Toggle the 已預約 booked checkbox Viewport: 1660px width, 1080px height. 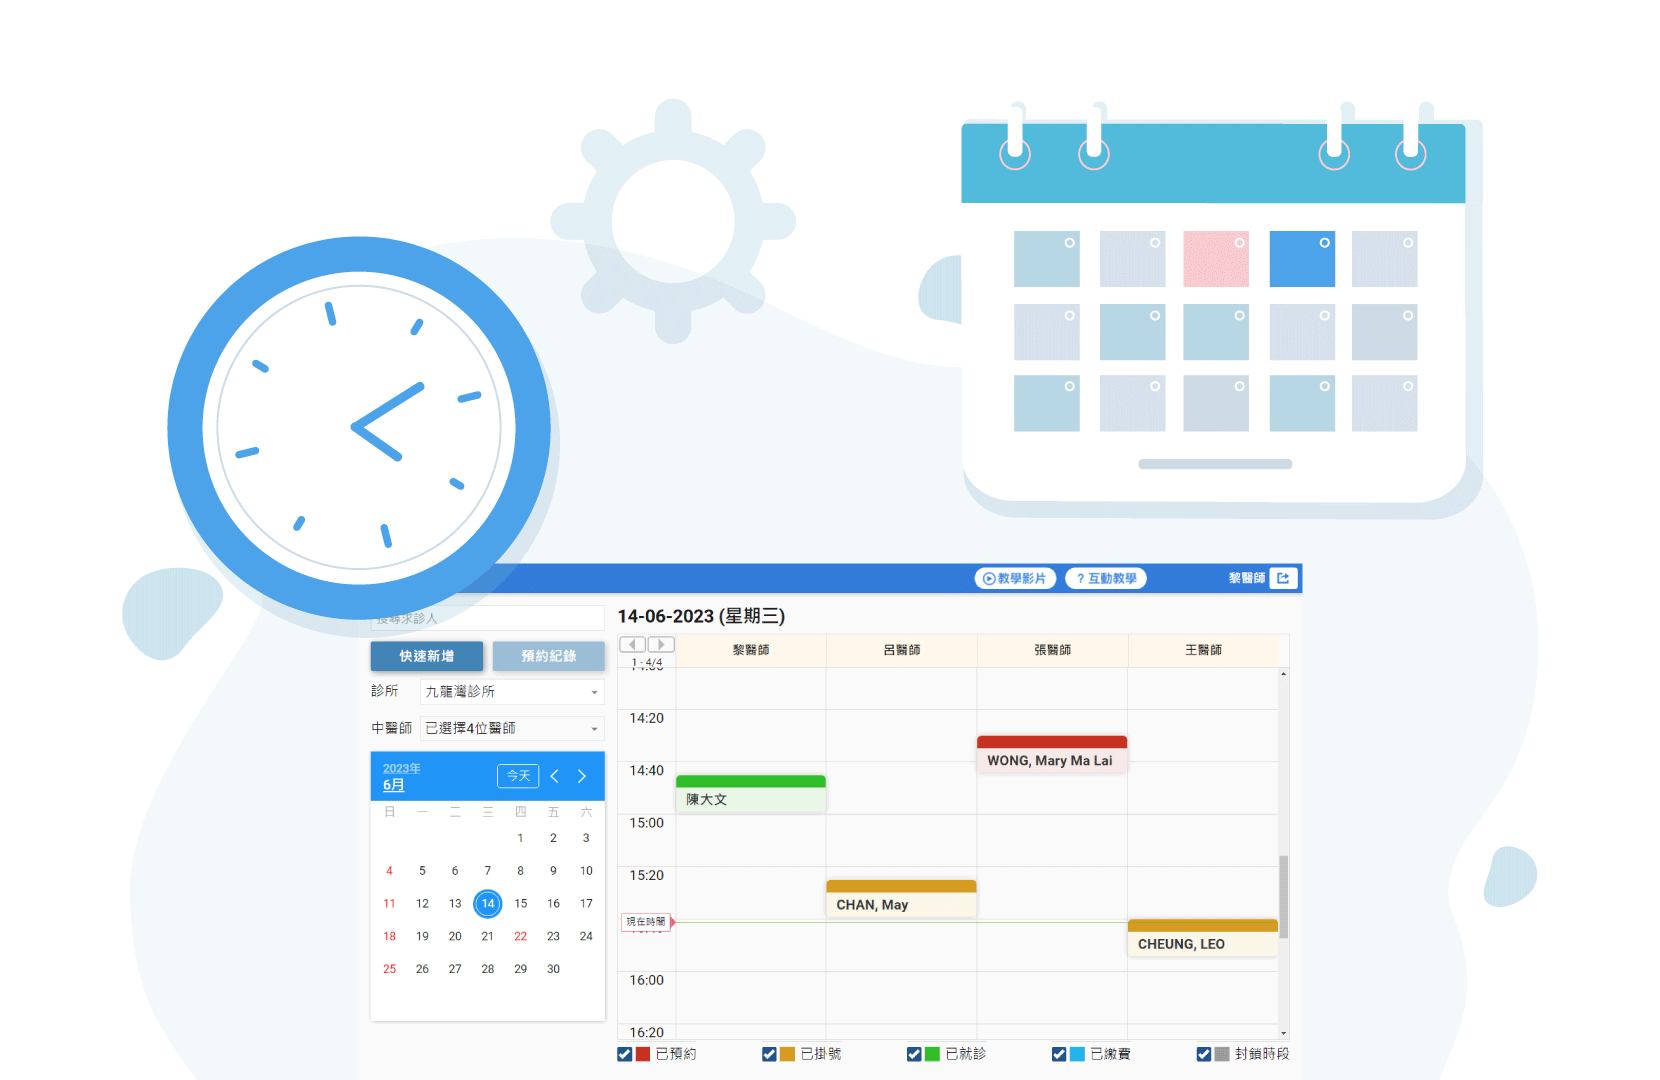click(625, 1054)
